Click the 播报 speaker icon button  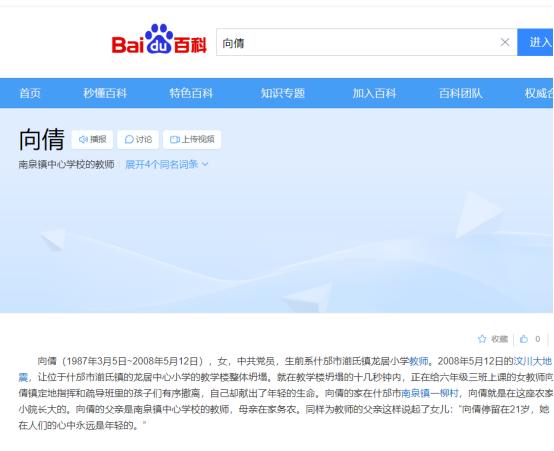83,139
